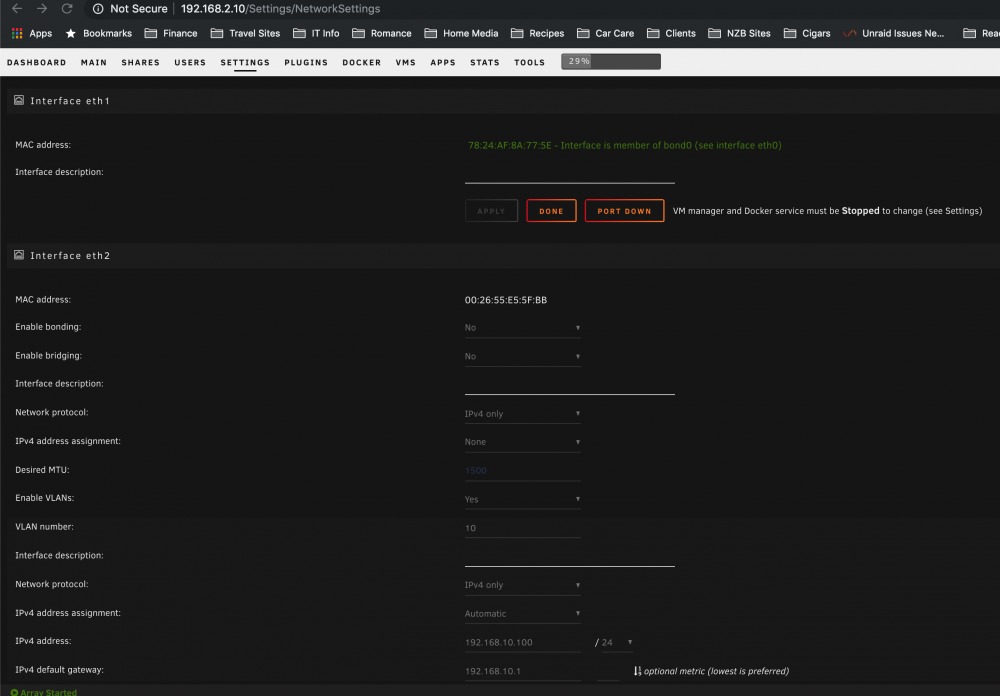Click the browser address bar URL
The width and height of the screenshot is (1000, 696).
(280, 9)
